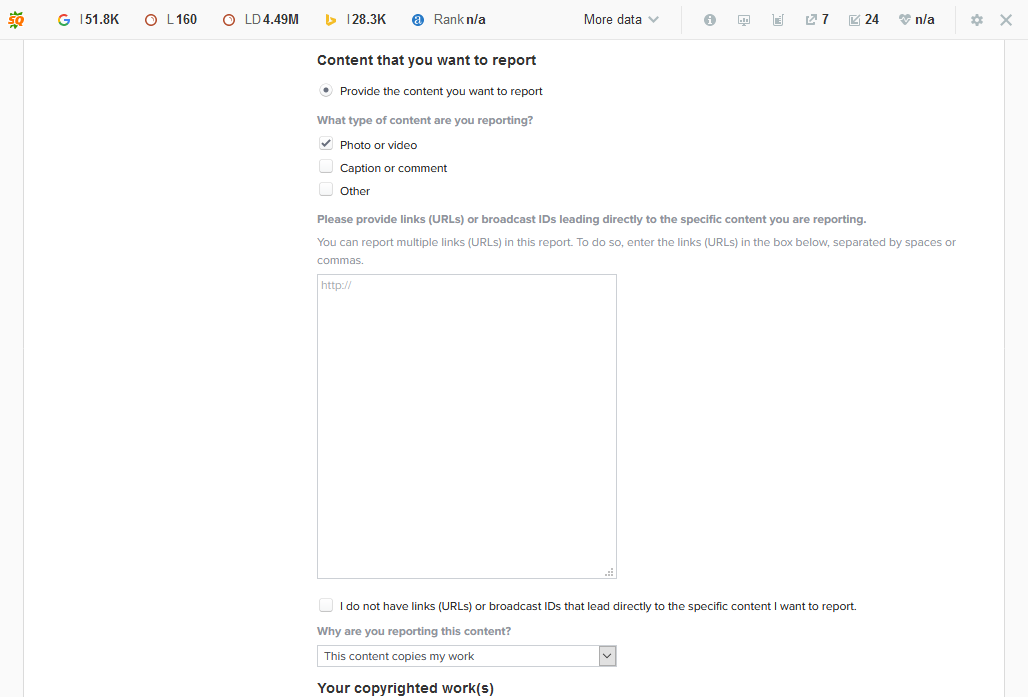The width and height of the screenshot is (1028, 697).
Task: Click the SEOquake logo icon
Action: pos(16,19)
